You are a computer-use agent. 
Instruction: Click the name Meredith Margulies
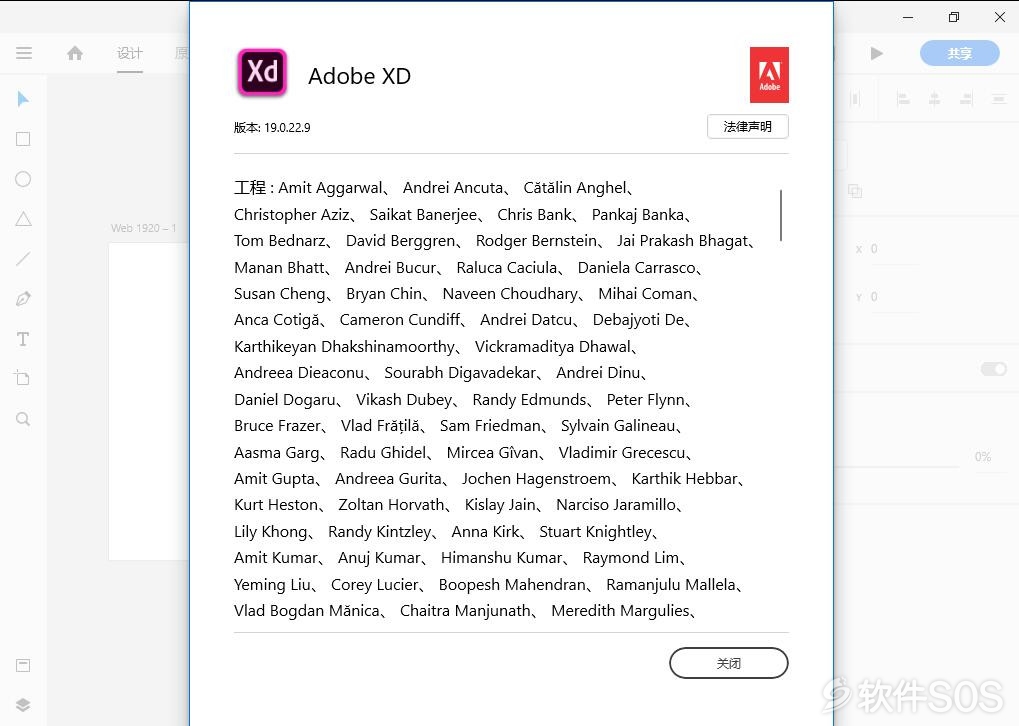620,611
